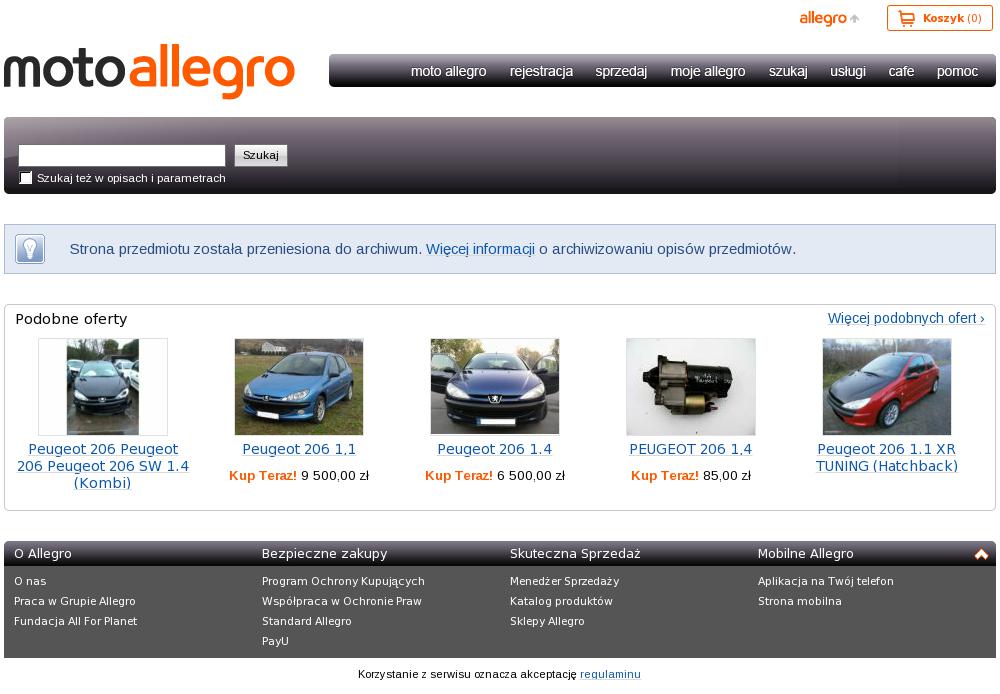The height and width of the screenshot is (694, 1000).
Task: Focus the search text field
Action: tap(122, 155)
